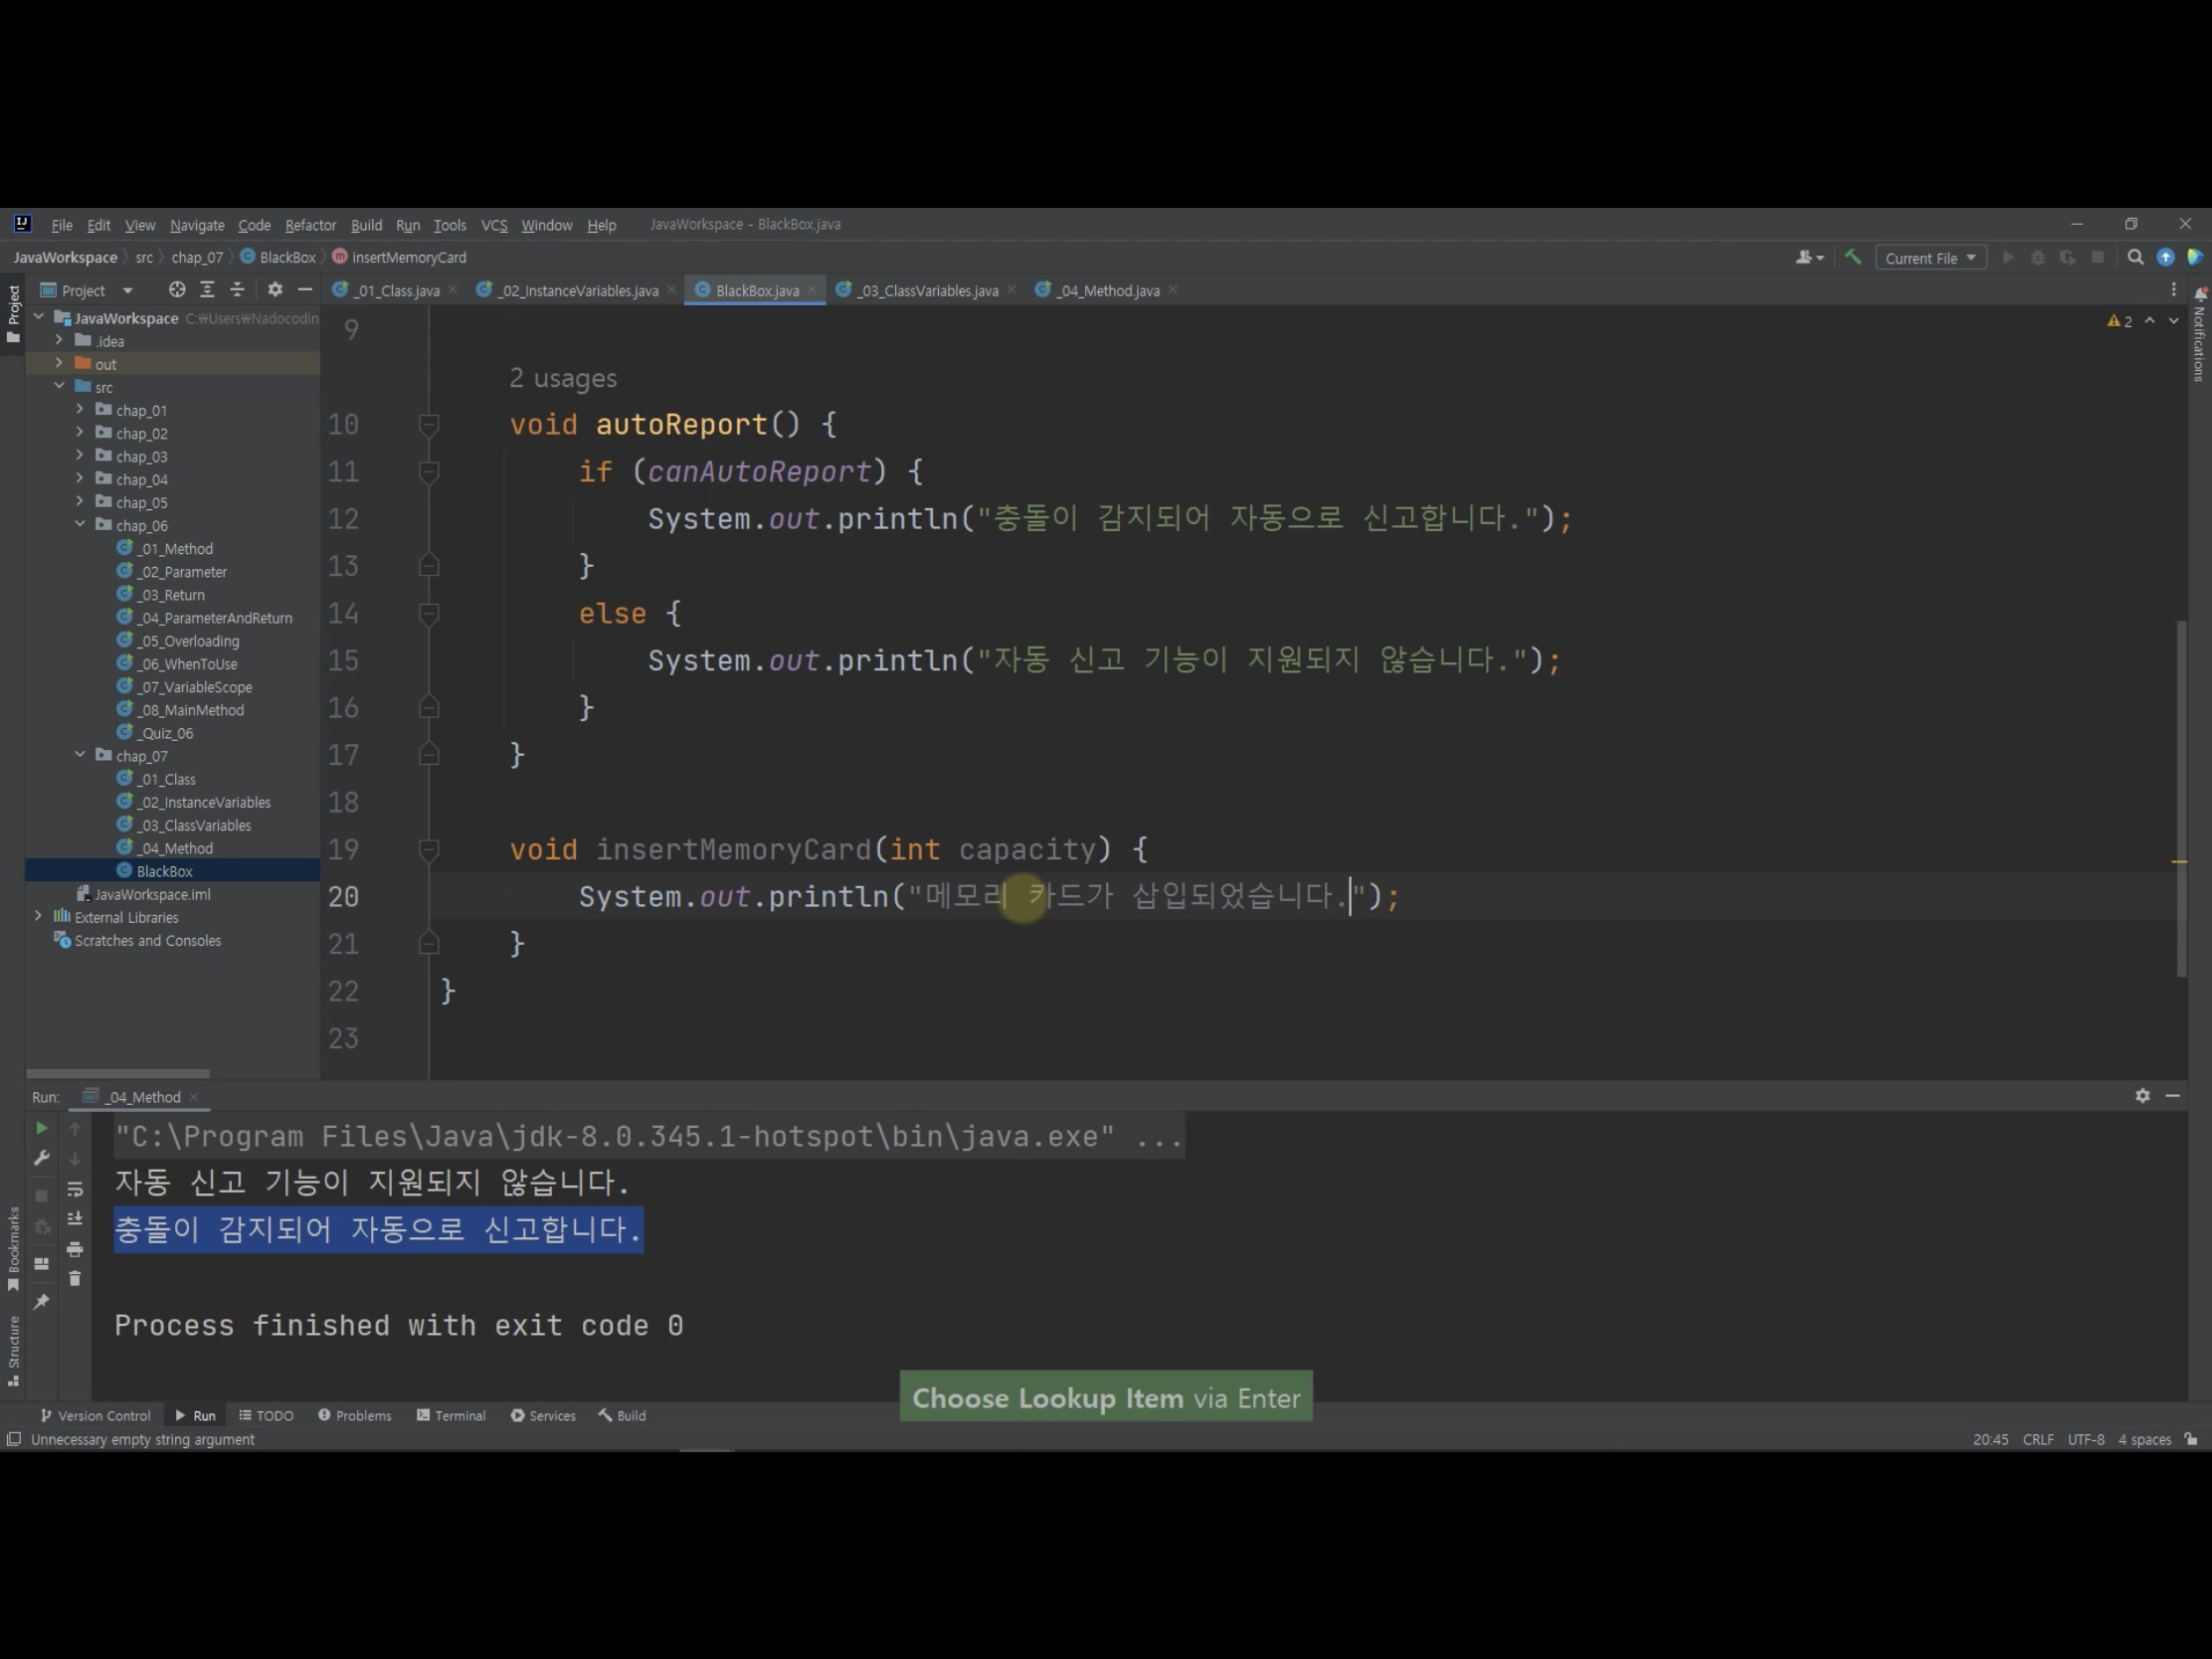2212x1659 pixels.
Task: Hide the Project panel with minus icon
Action: [305, 289]
